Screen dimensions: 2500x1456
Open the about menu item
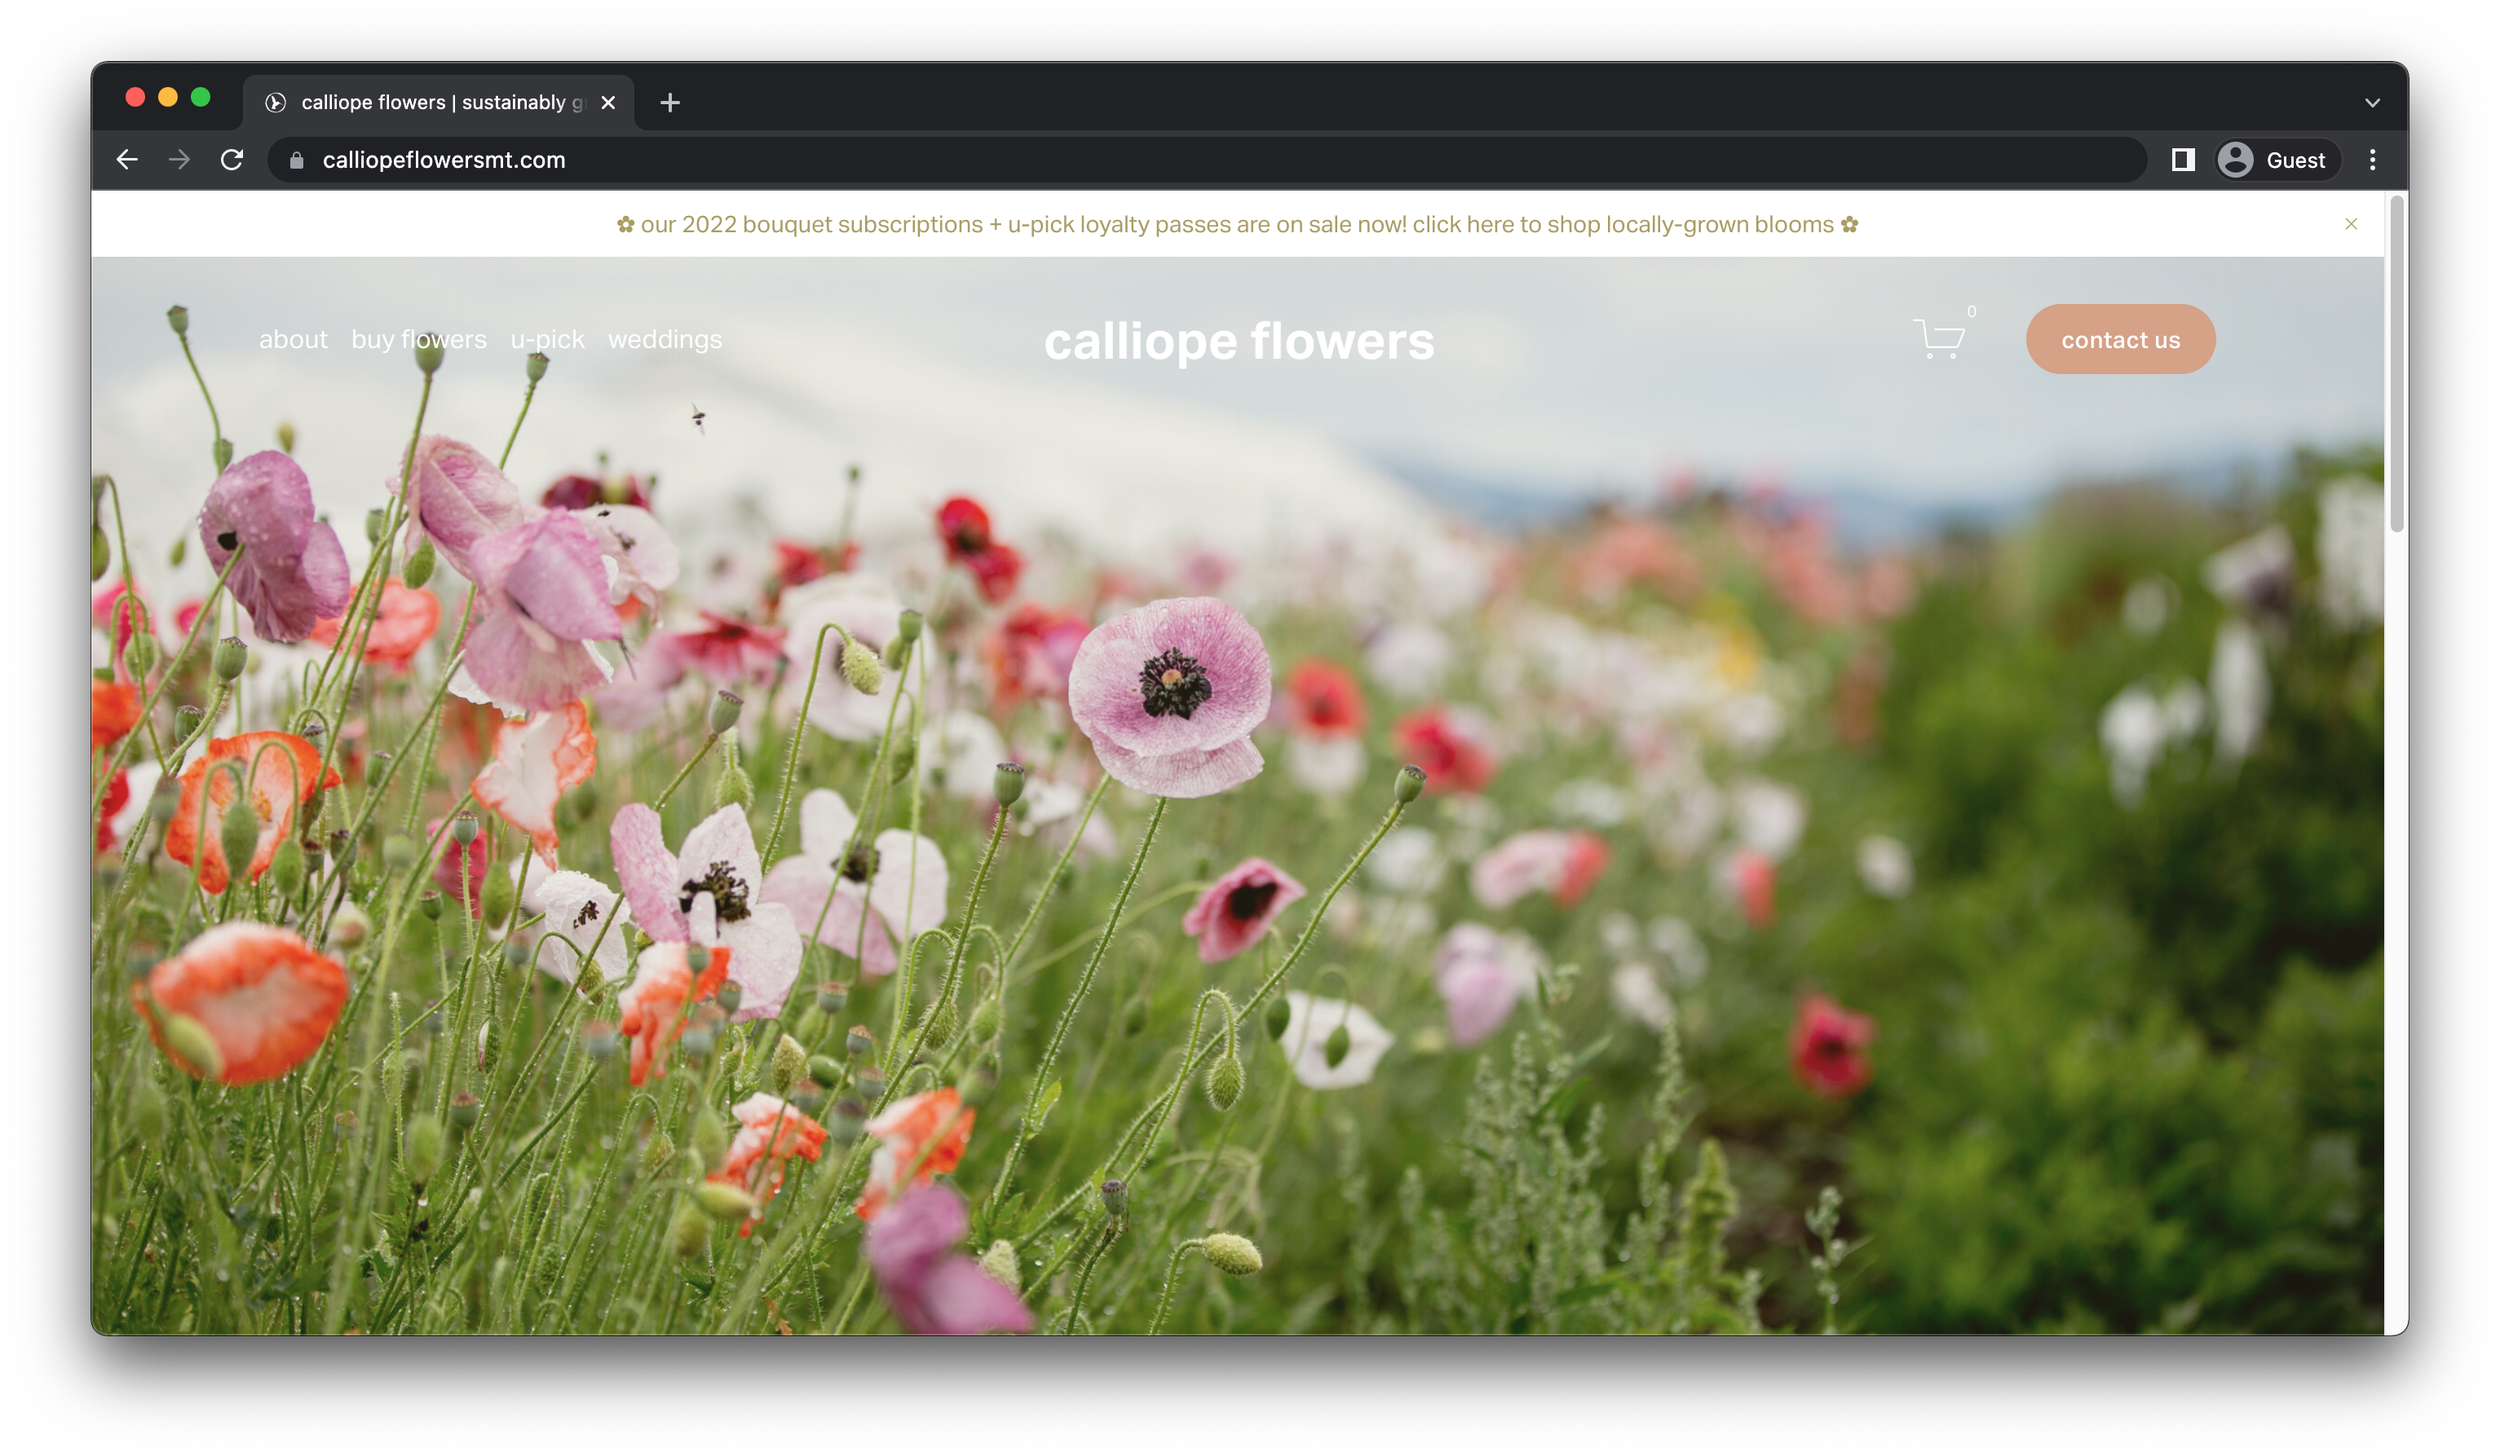[x=293, y=340]
